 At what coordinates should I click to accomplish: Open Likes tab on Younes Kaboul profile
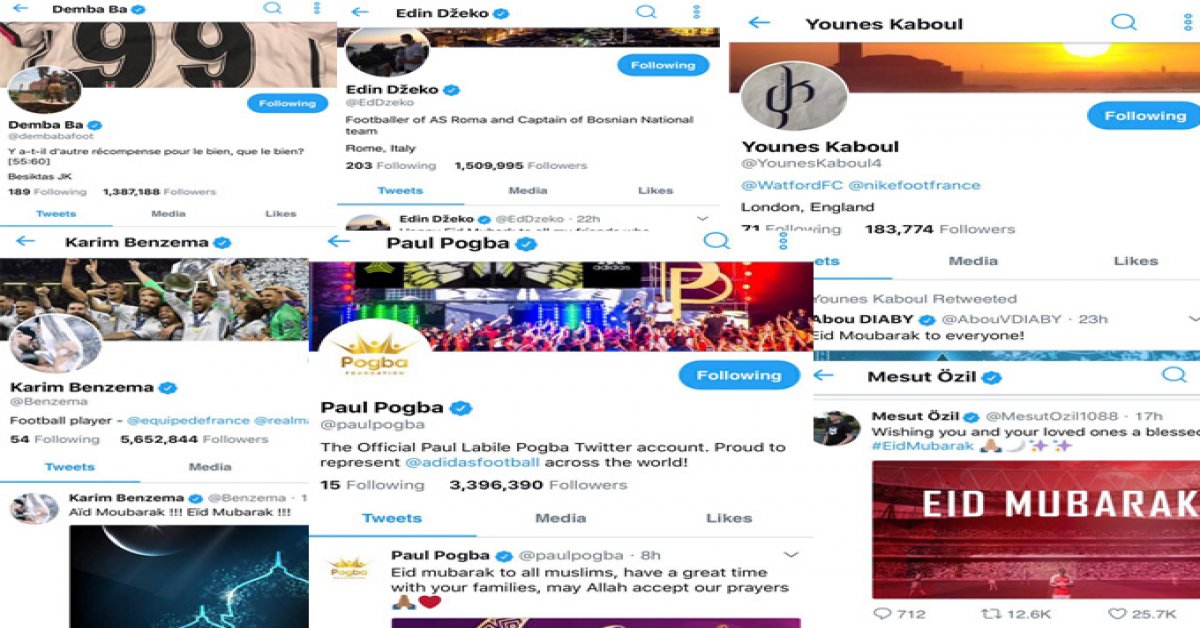[1135, 260]
